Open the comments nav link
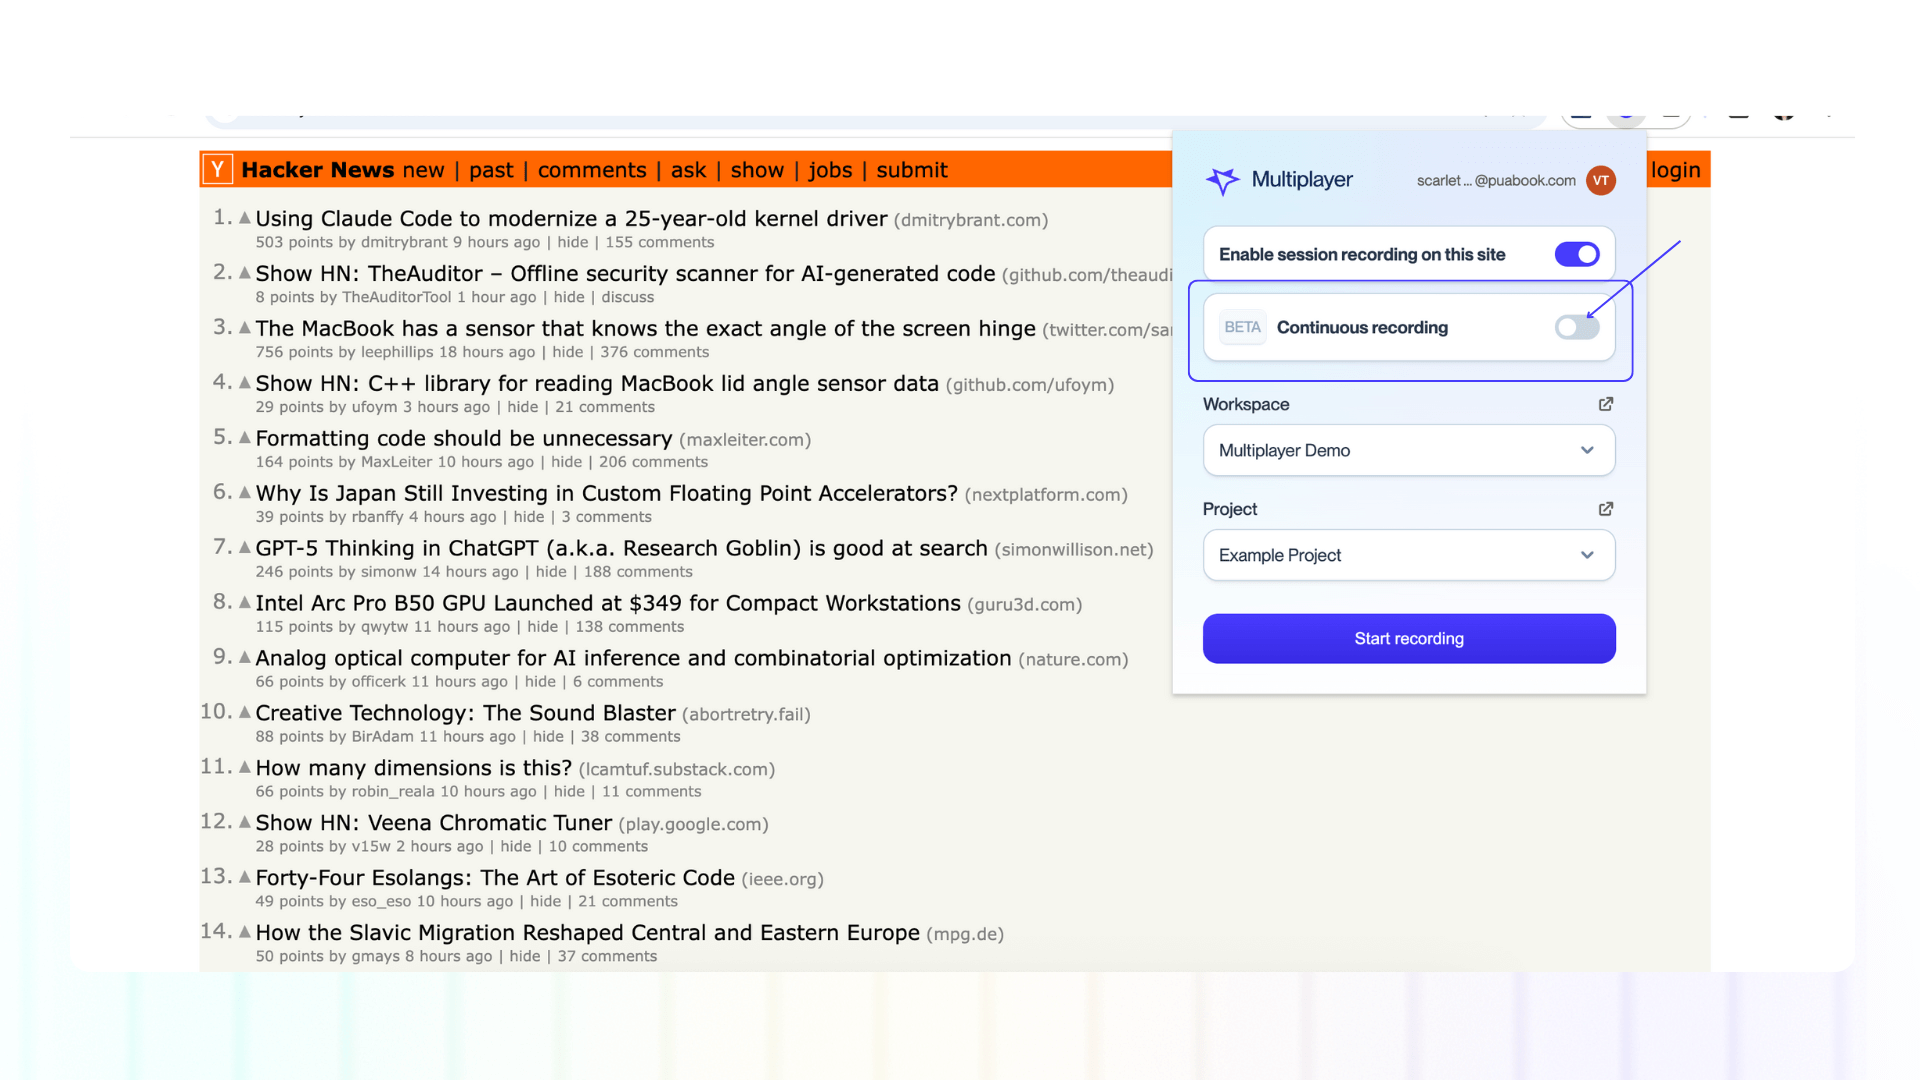The width and height of the screenshot is (1920, 1080). pos(592,170)
